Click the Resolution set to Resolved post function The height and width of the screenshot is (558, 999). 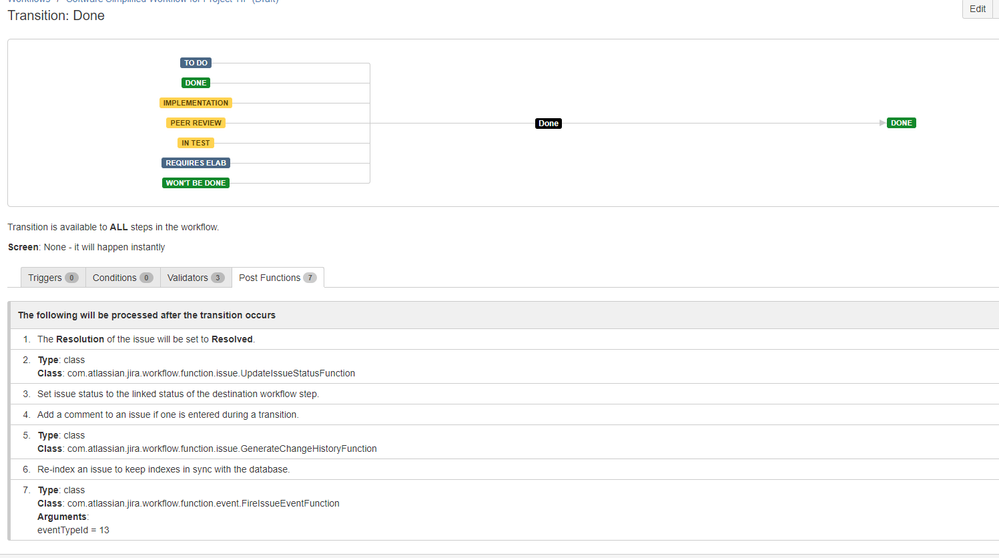[503, 339]
